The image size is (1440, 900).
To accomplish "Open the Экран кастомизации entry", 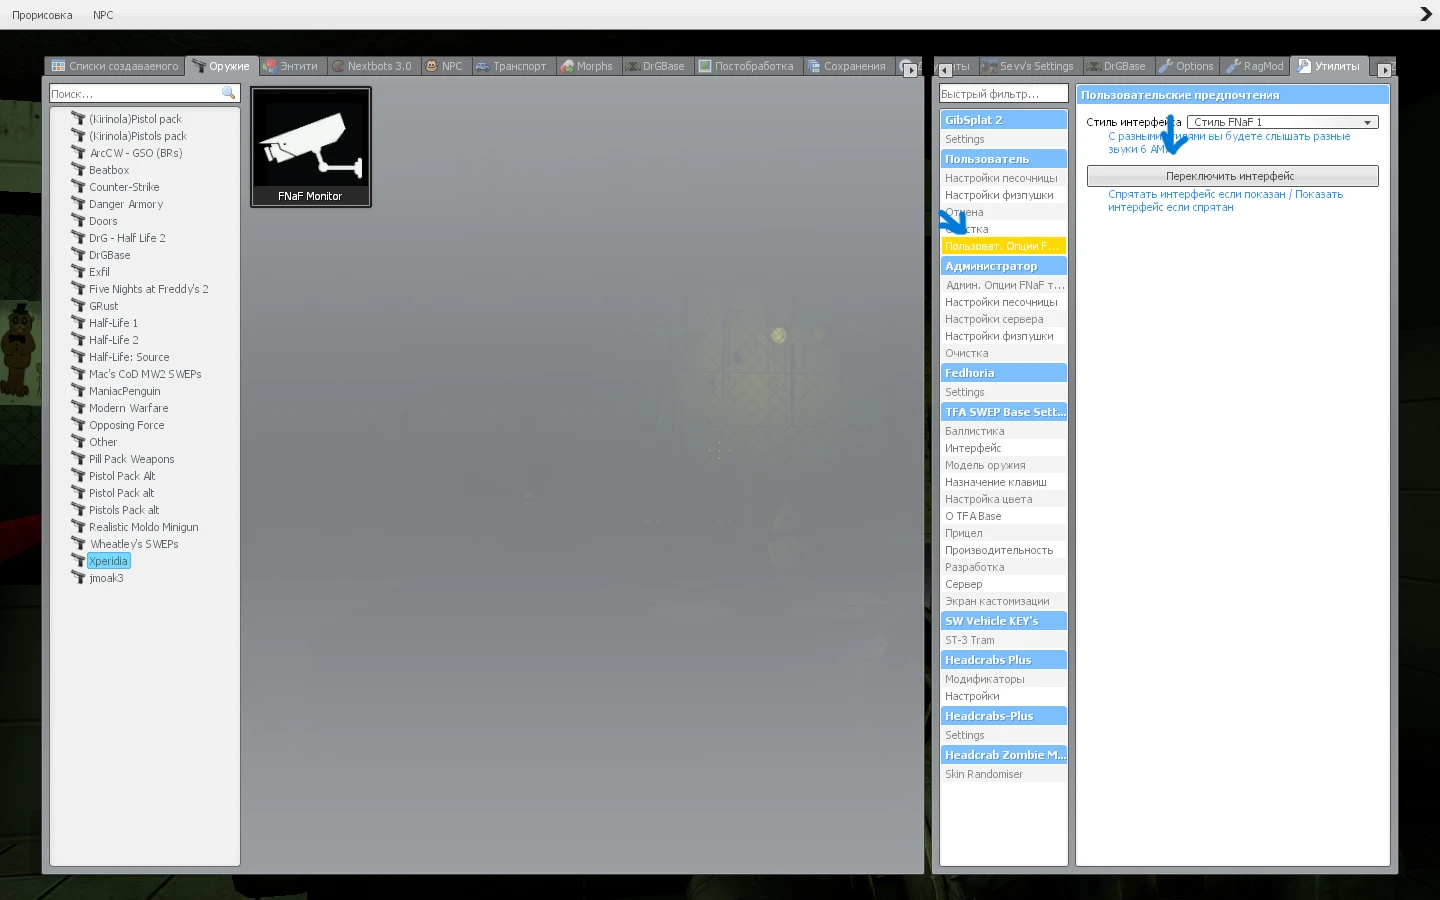I will 1003,601.
